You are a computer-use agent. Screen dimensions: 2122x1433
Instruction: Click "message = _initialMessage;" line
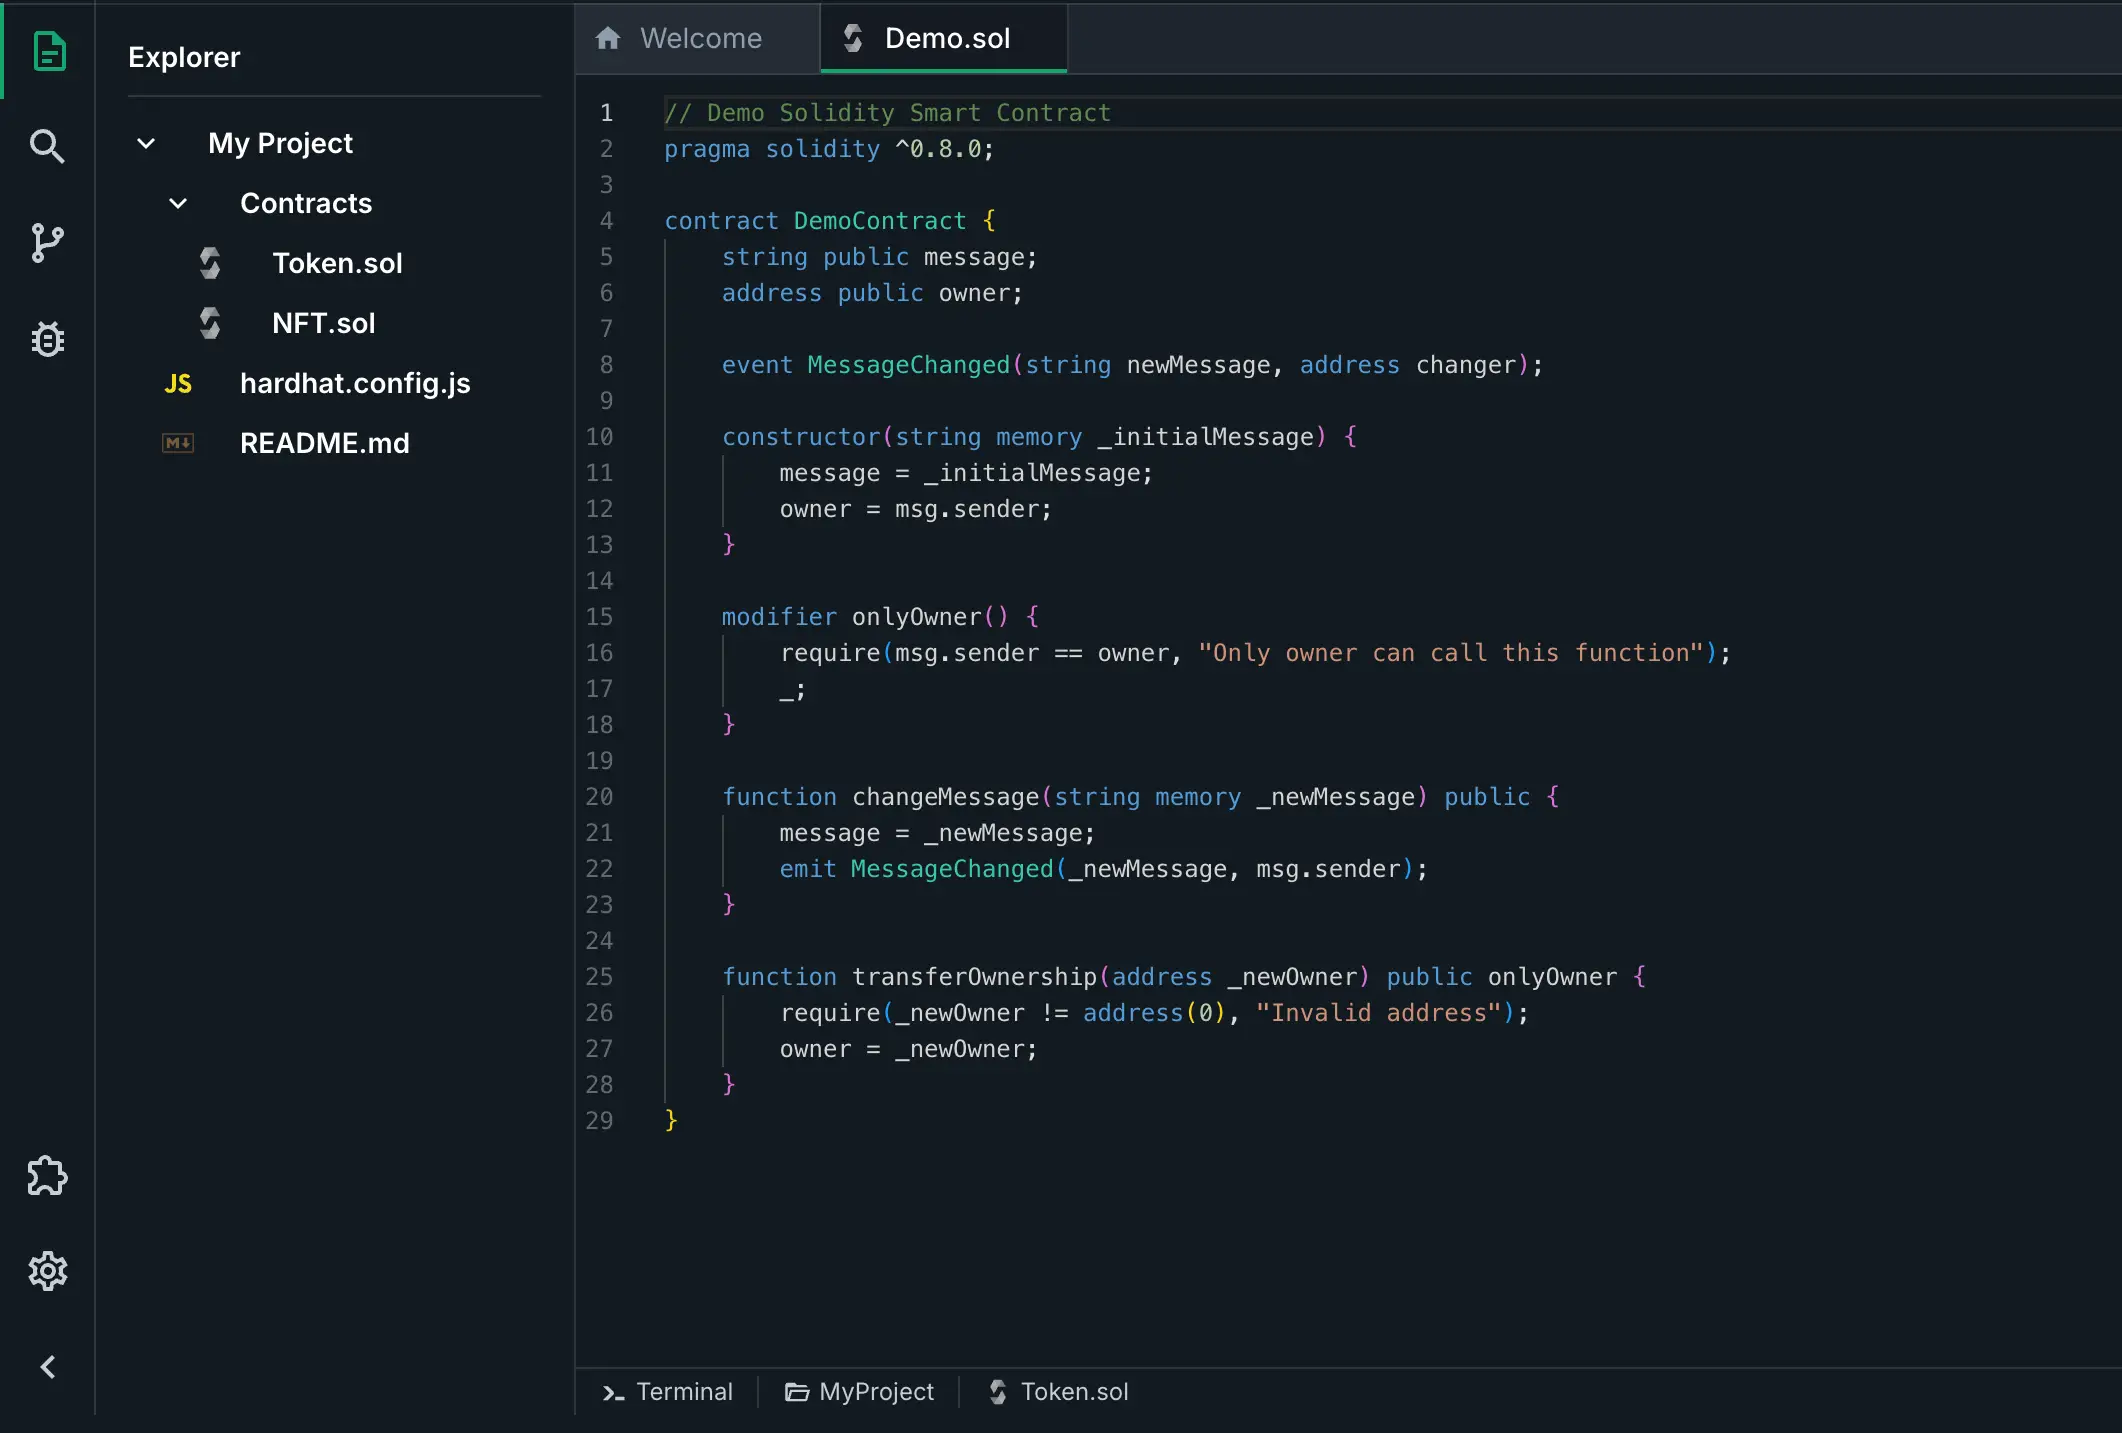tap(966, 473)
